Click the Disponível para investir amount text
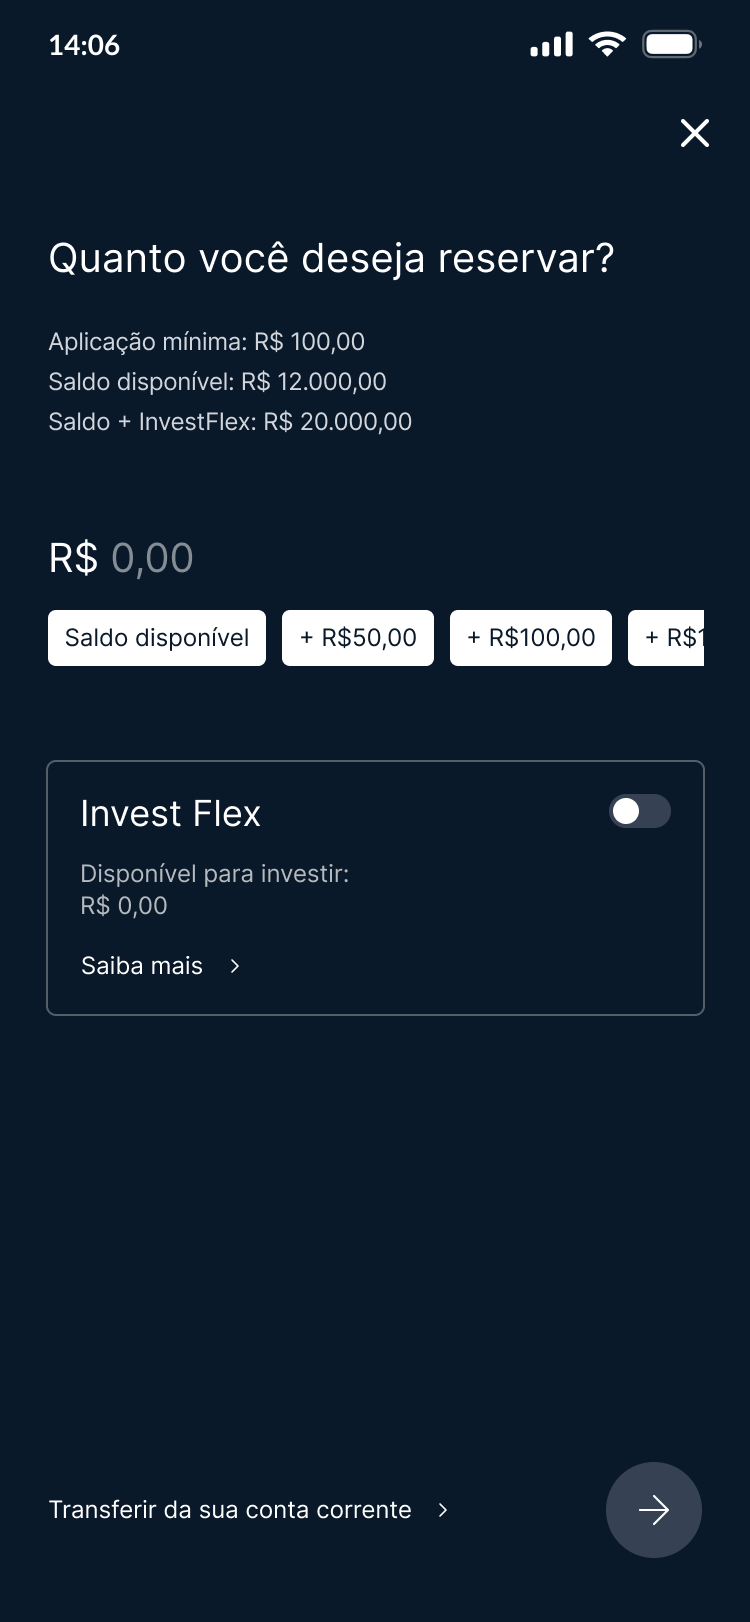750x1622 pixels. [x=124, y=906]
